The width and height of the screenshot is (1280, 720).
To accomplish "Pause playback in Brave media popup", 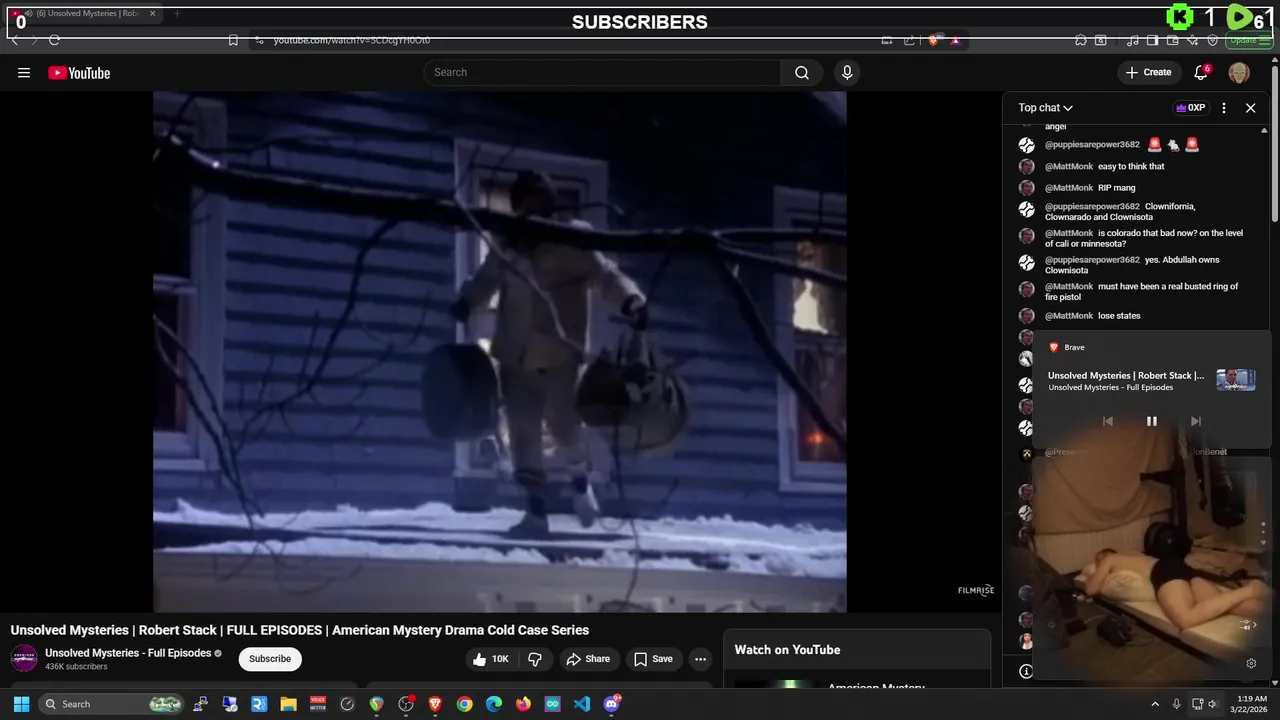I will (x=1151, y=421).
